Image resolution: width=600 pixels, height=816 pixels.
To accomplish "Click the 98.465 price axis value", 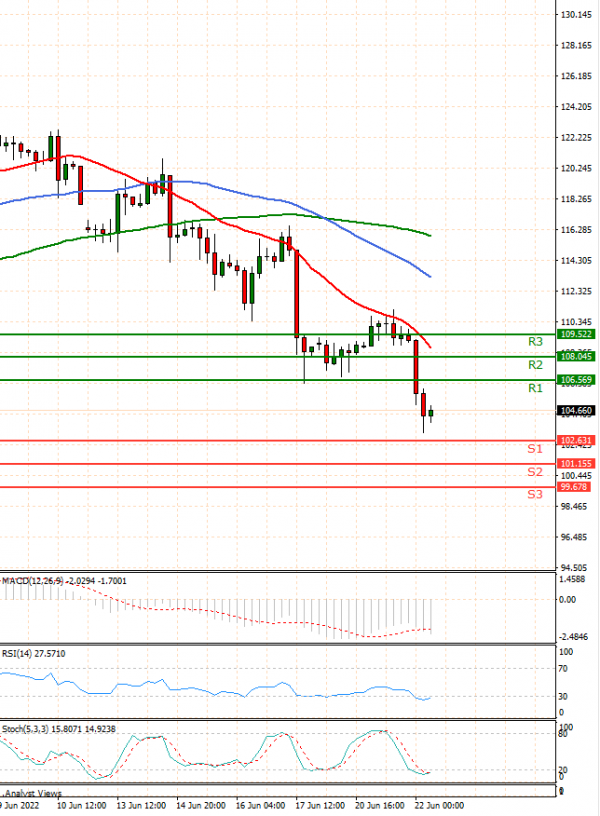I will tap(574, 506).
